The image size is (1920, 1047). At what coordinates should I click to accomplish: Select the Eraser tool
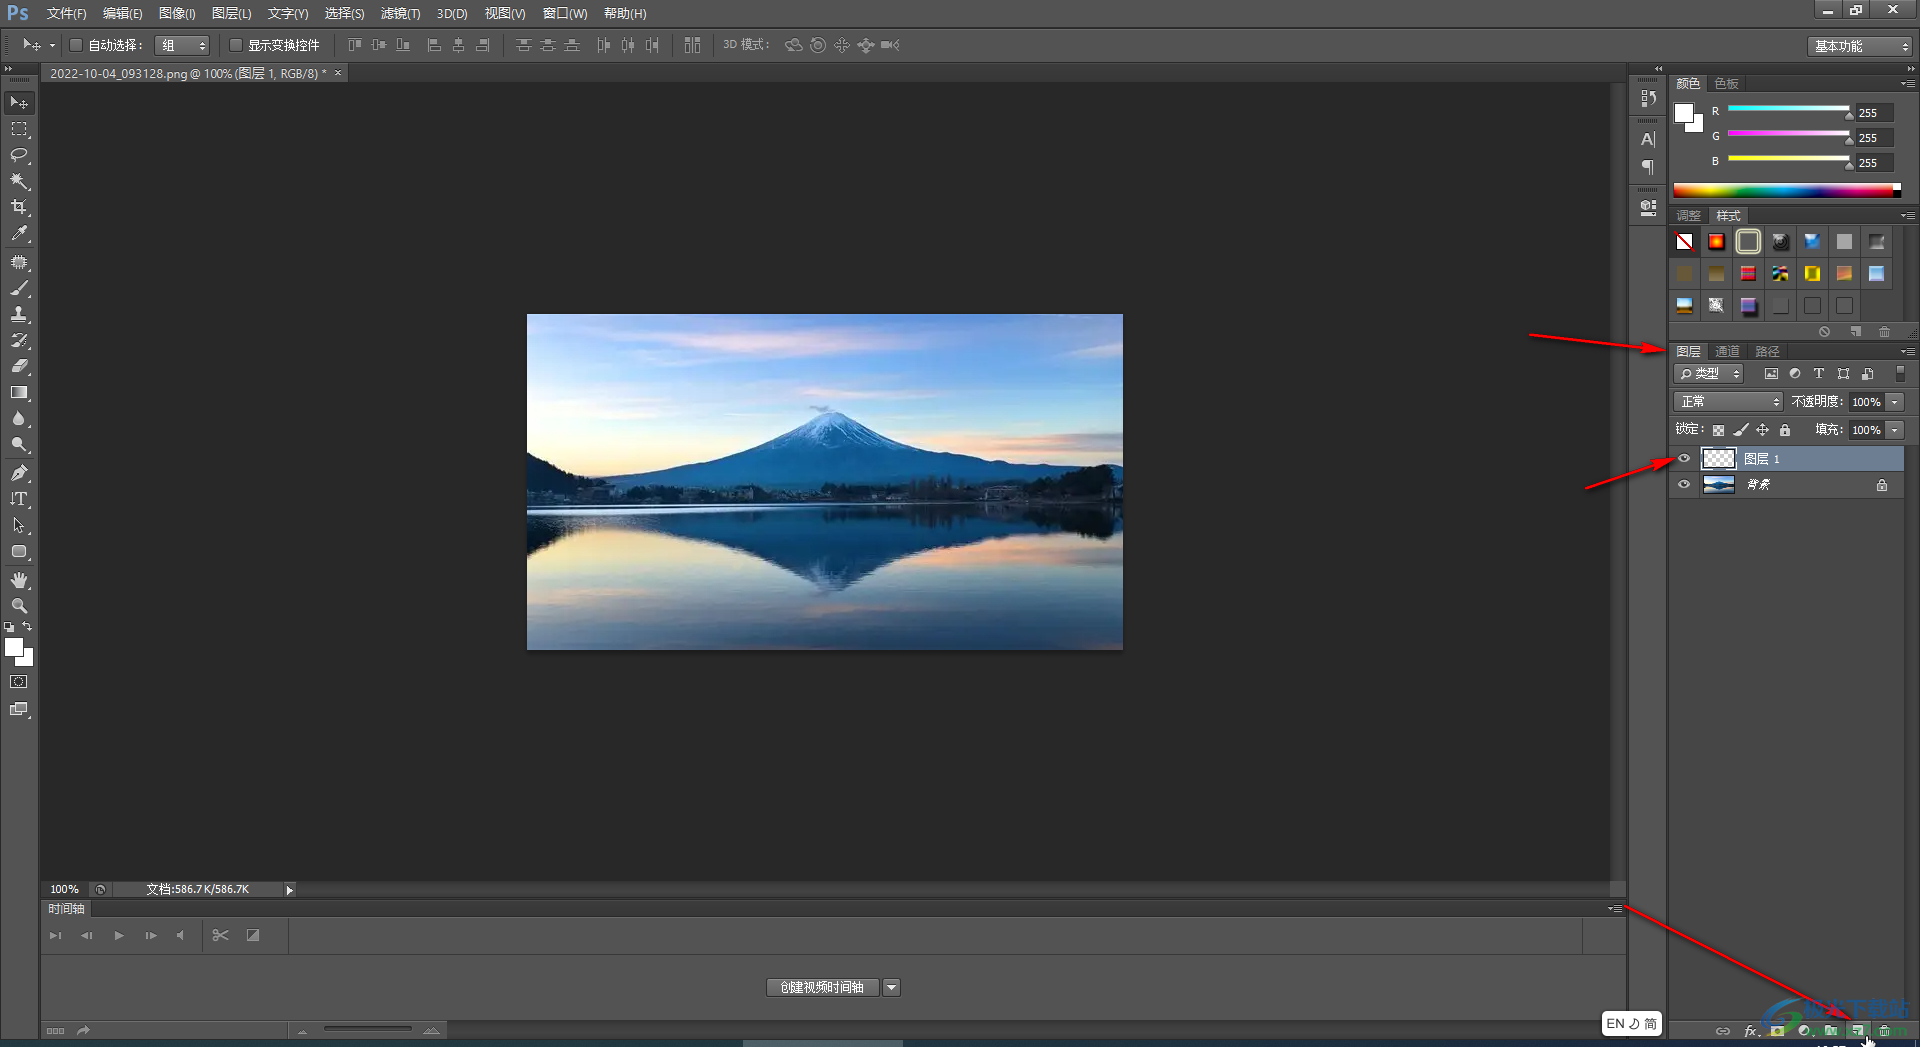pos(19,367)
